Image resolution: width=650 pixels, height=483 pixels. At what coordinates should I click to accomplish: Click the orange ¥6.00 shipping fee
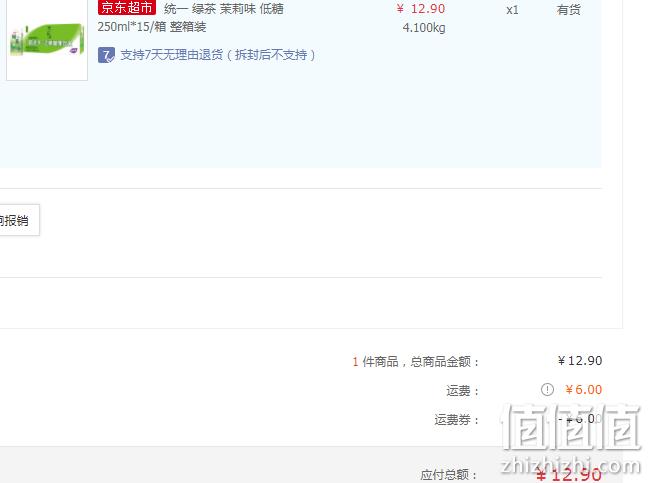(583, 390)
